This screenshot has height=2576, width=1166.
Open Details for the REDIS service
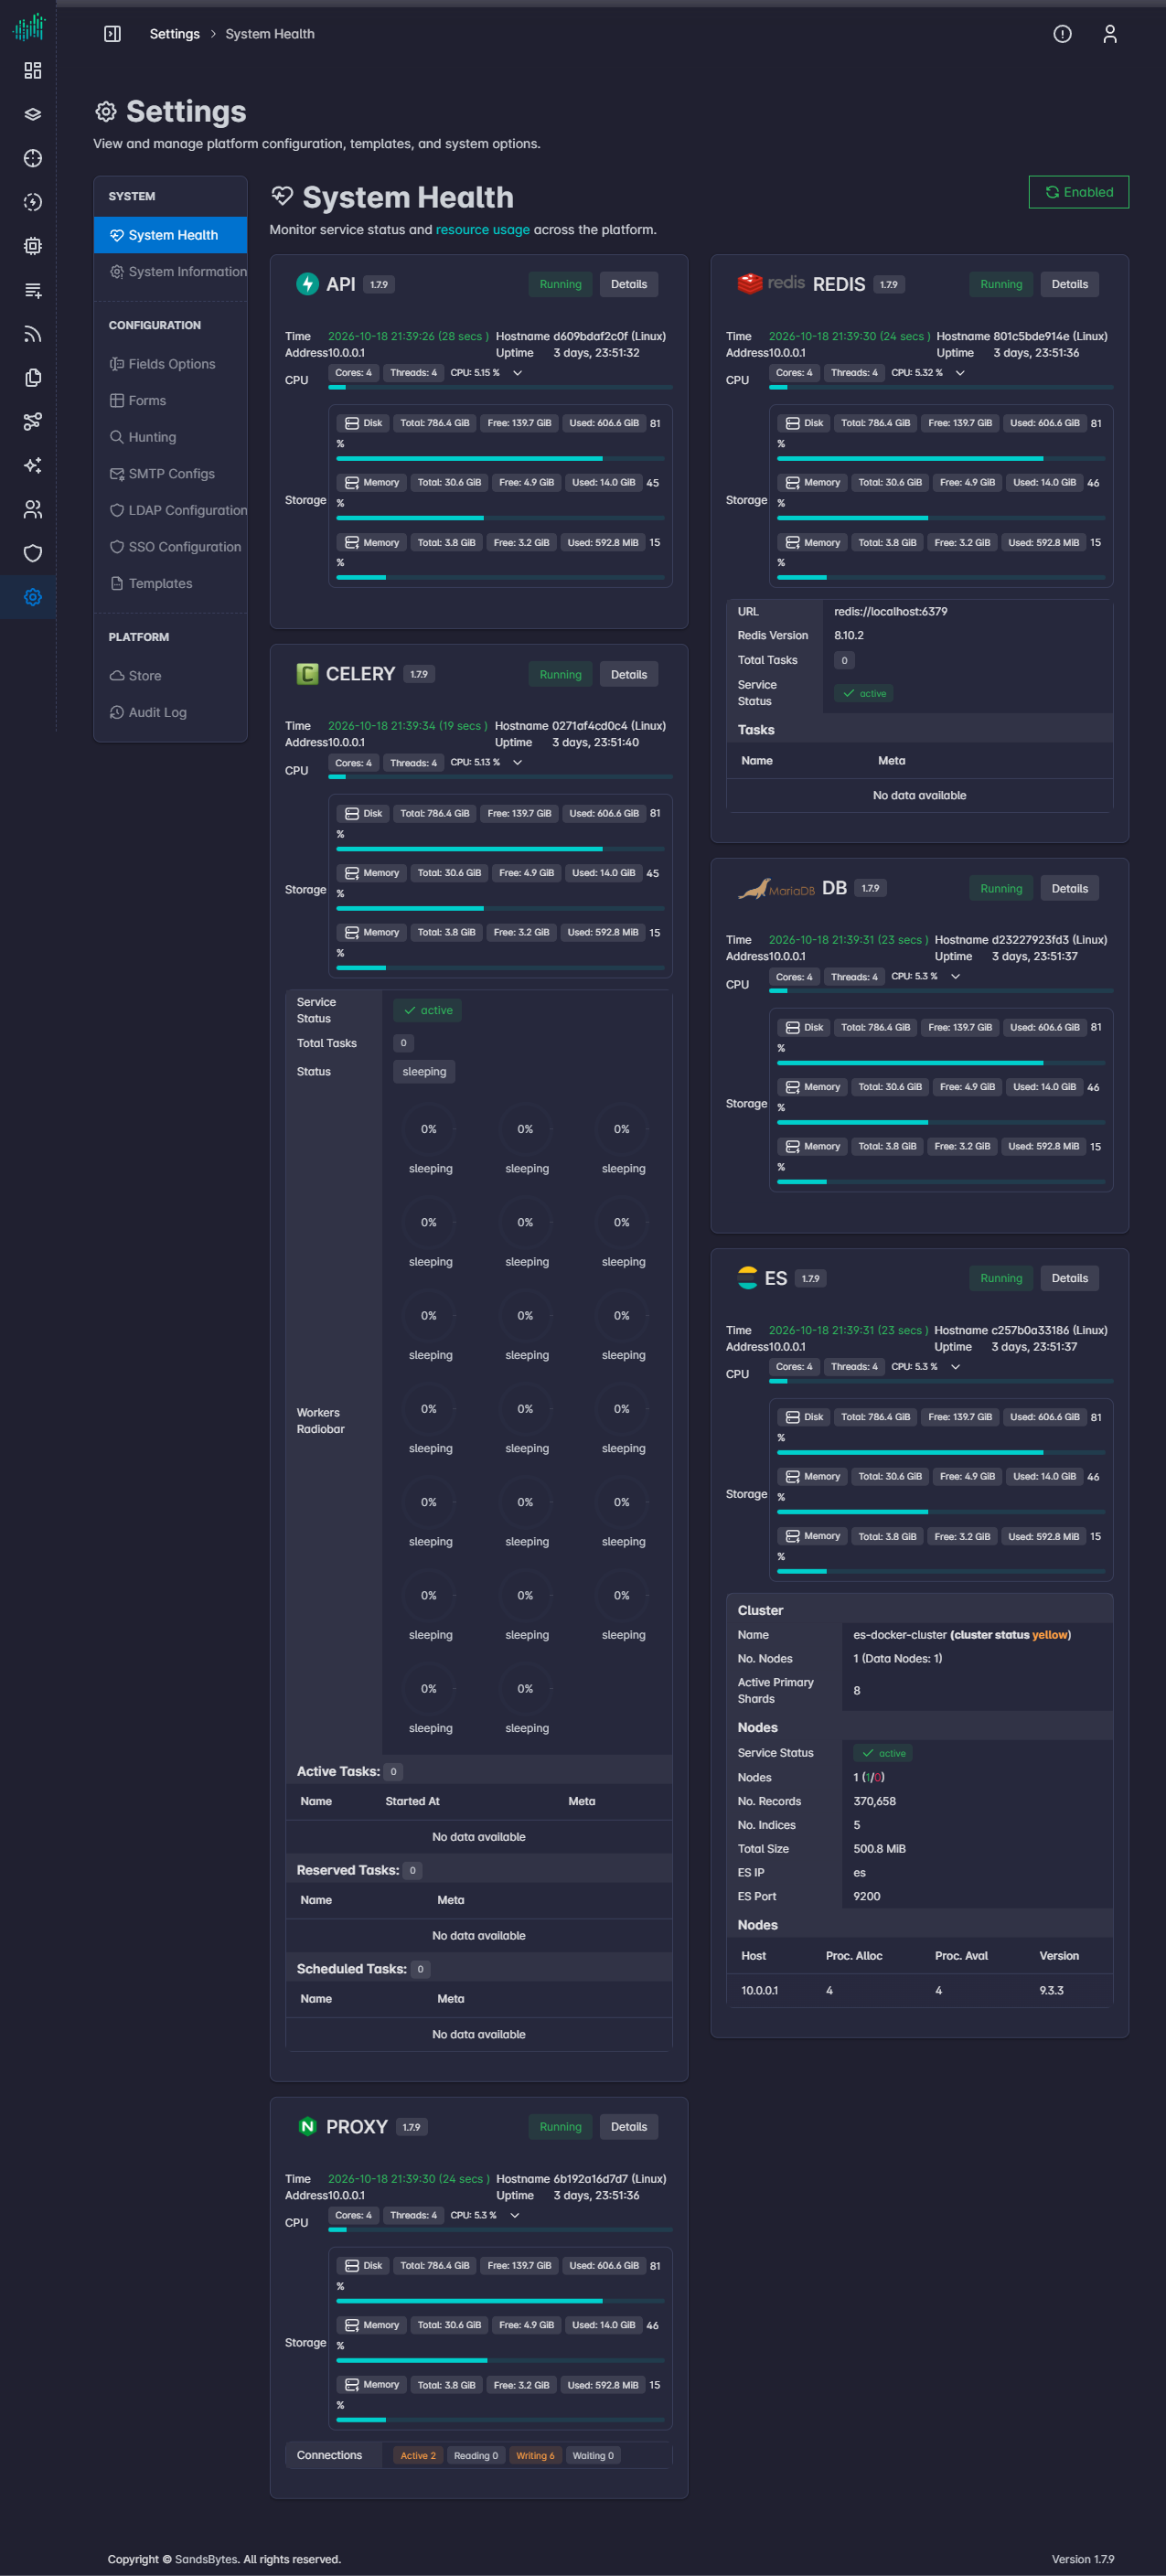(1069, 284)
